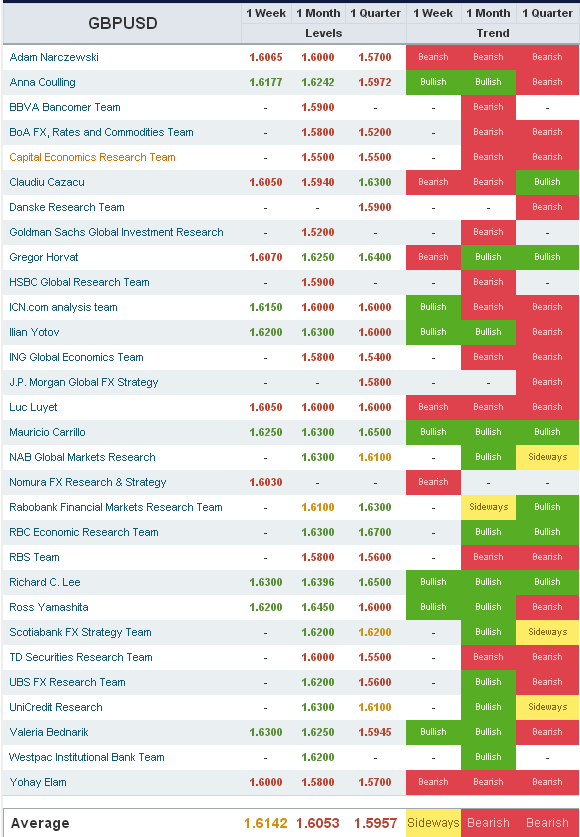580x837 pixels.
Task: Open RBC Economic Research Team link
Action: point(84,532)
